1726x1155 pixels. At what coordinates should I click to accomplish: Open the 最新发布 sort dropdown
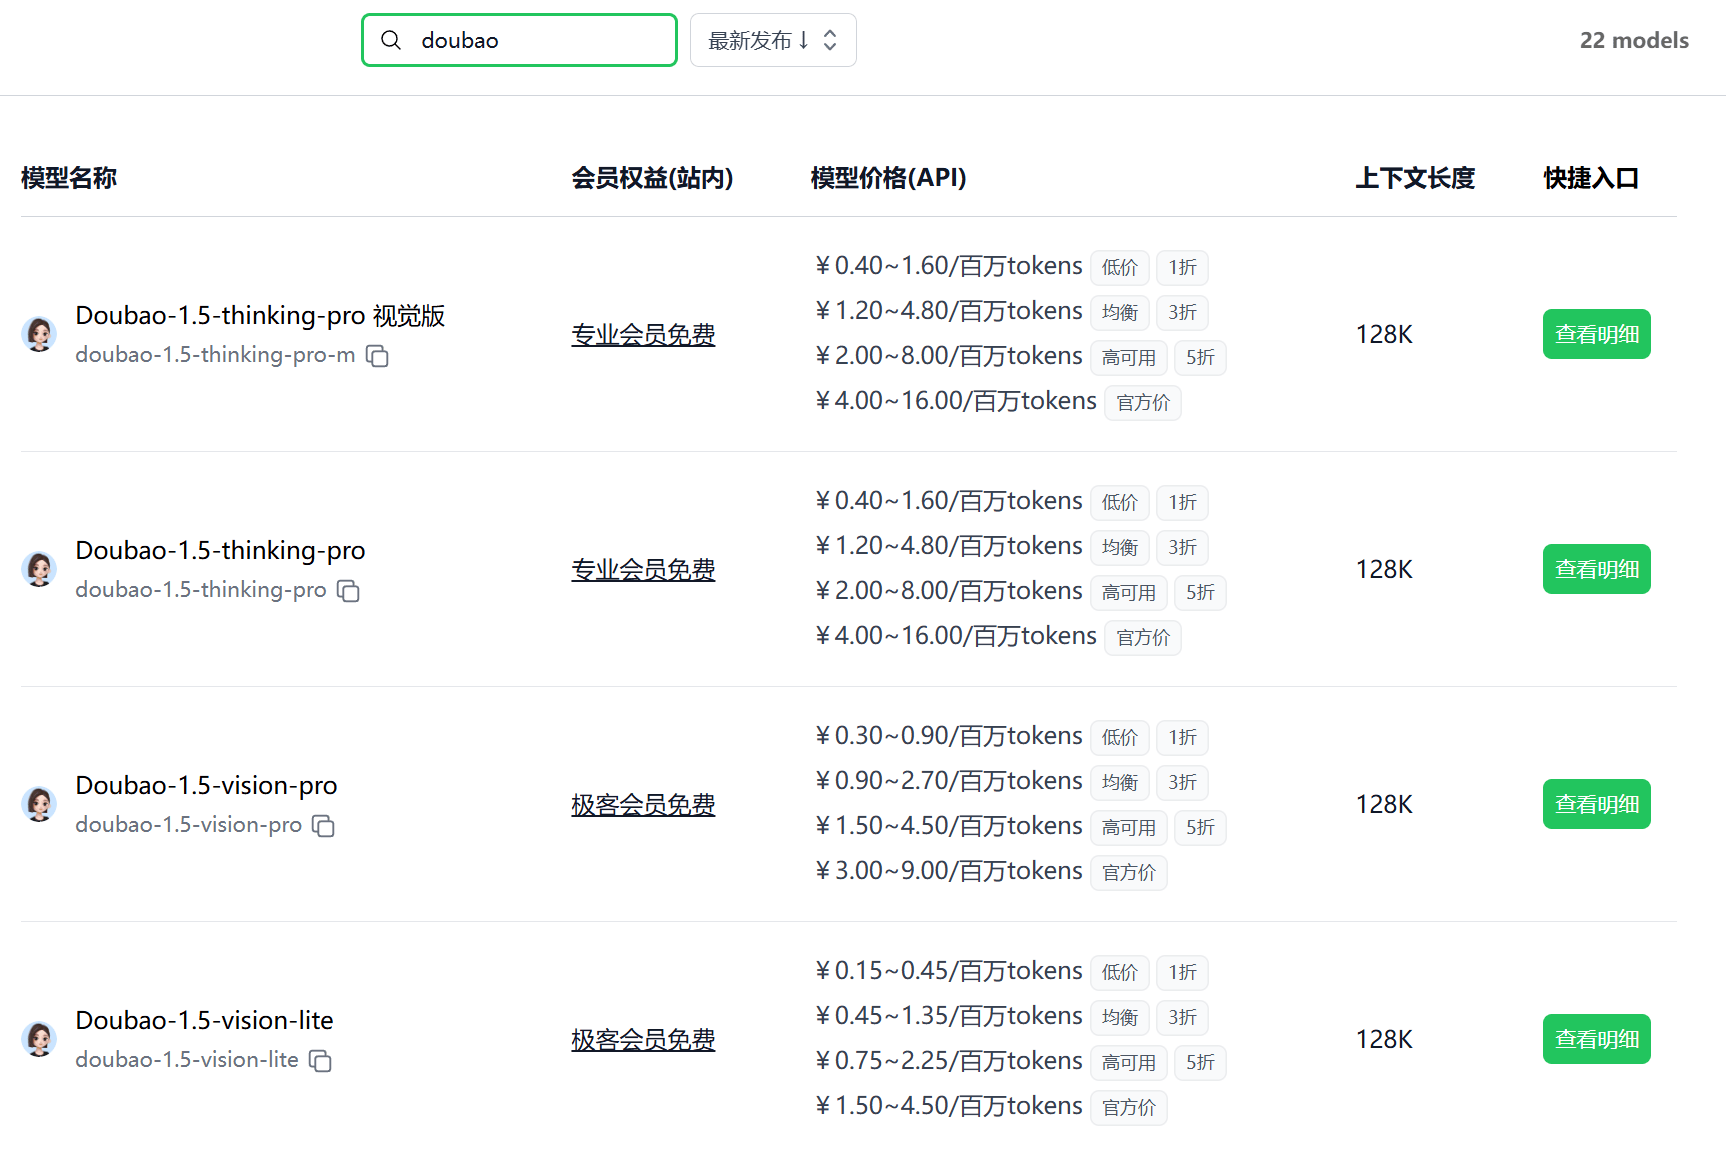[x=773, y=40]
